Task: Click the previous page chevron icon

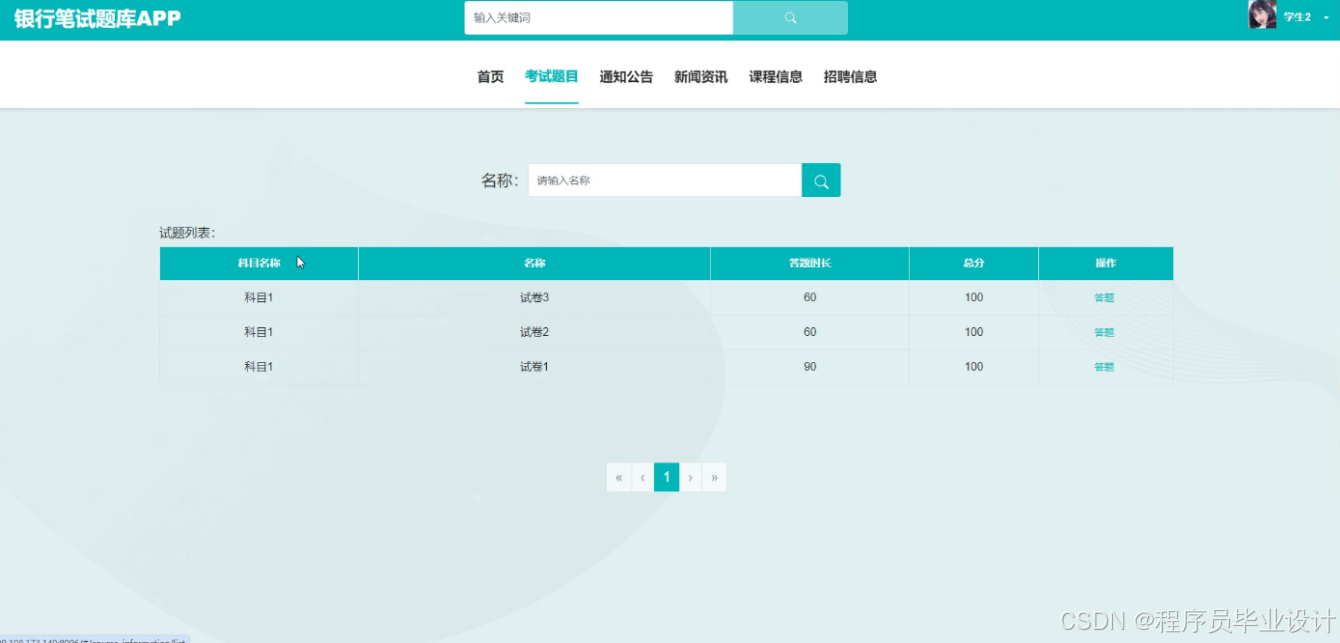Action: 642,477
